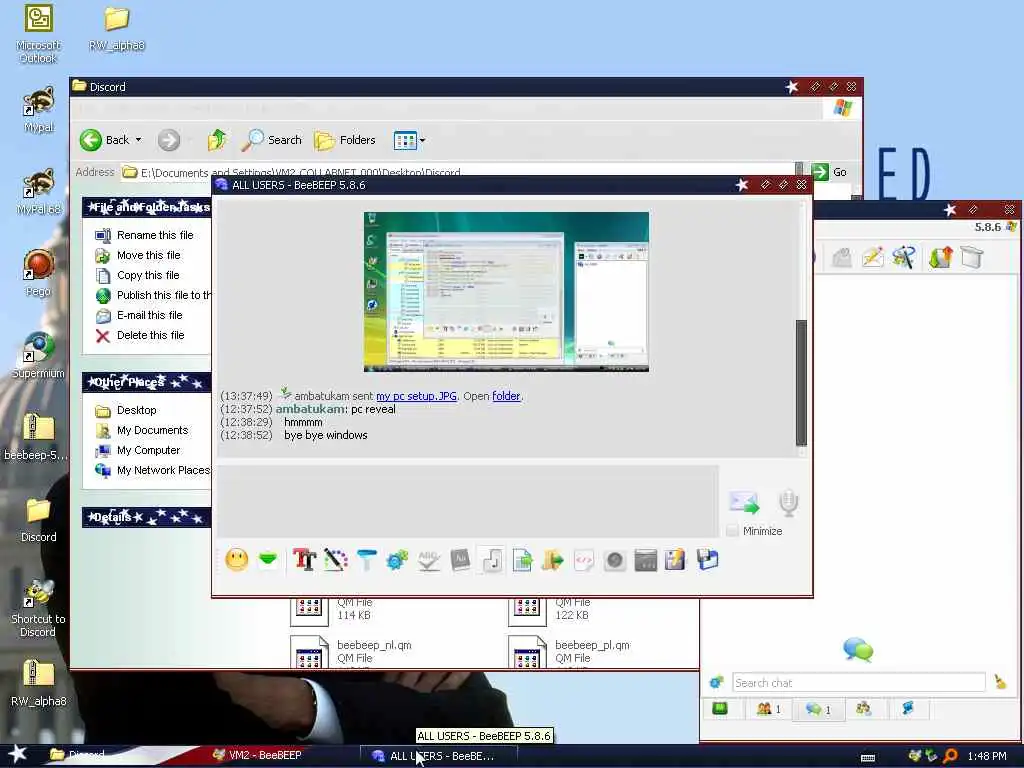Select the beebeep_nl.qm file
This screenshot has height=768, width=1024.
353,652
